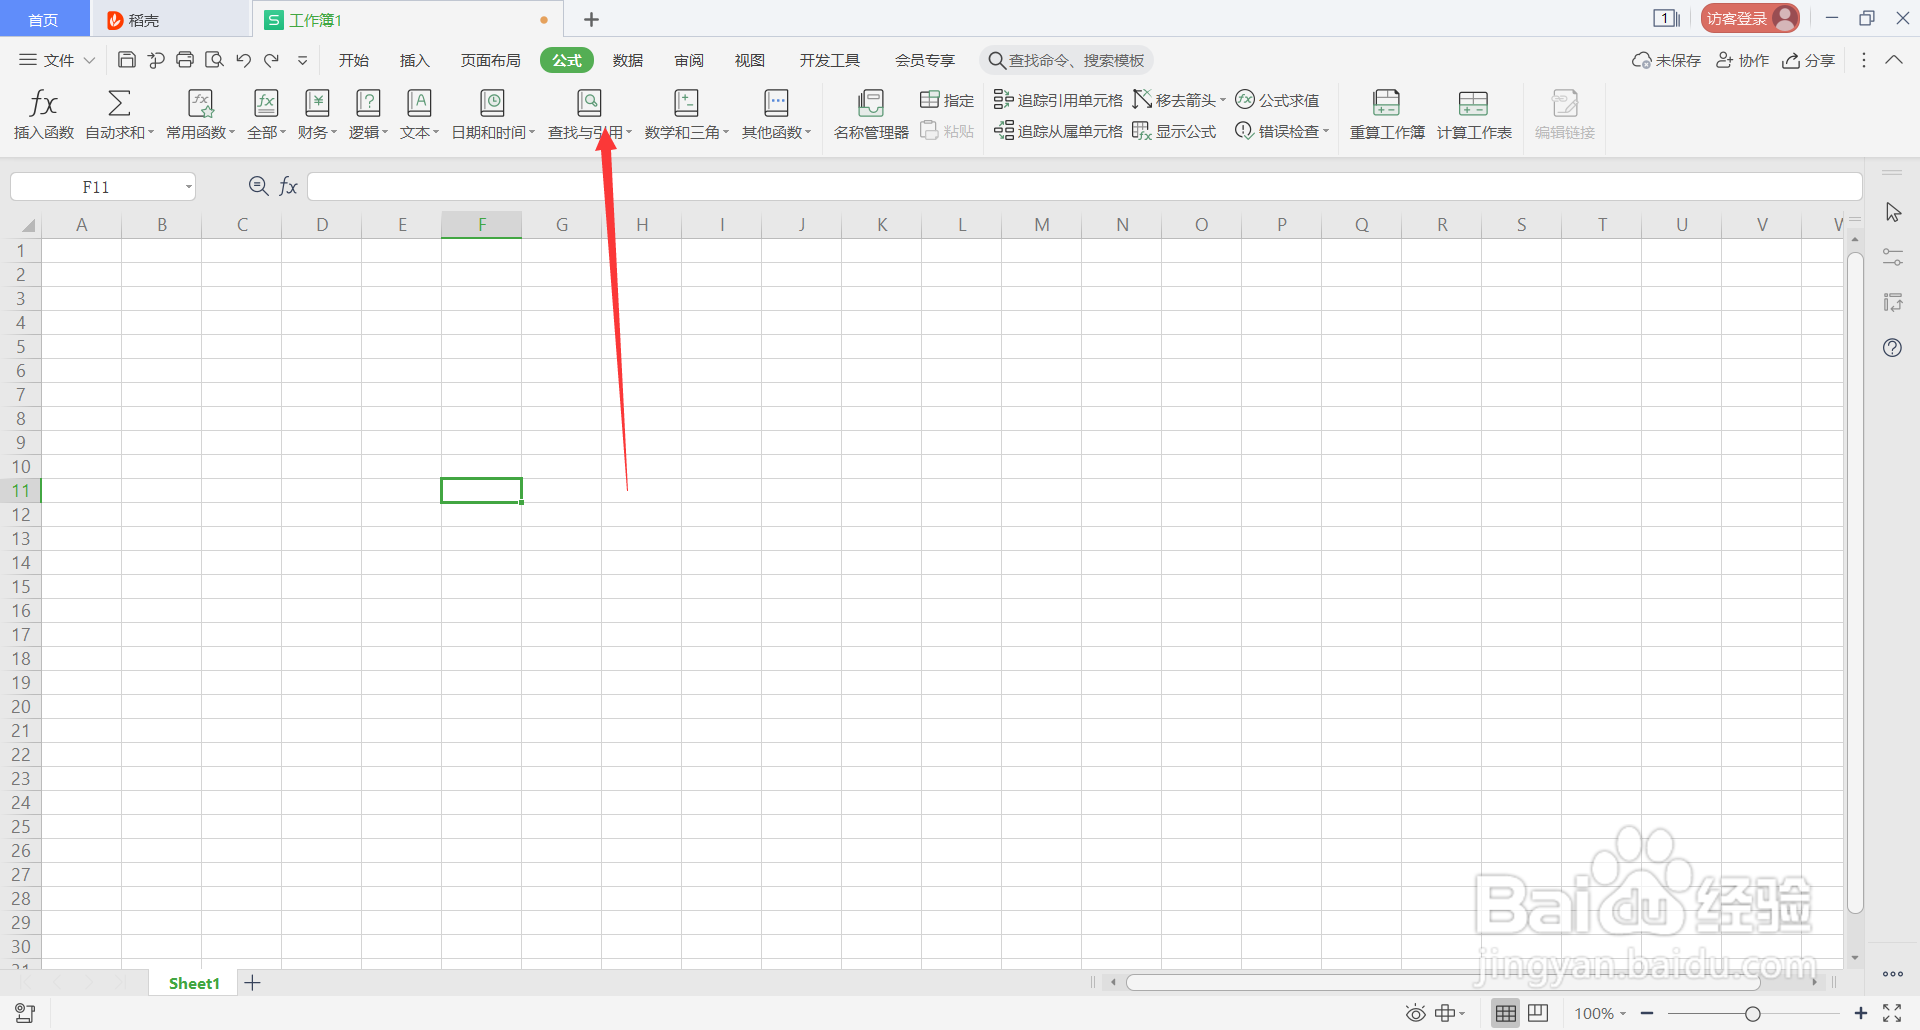The width and height of the screenshot is (1920, 1030).
Task: Add a new sheet with plus button
Action: 253,983
